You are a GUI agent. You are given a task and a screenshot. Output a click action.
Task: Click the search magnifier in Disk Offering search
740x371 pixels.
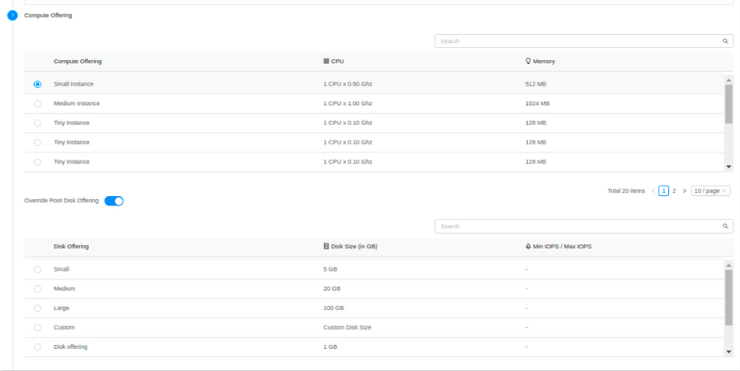coord(725,226)
